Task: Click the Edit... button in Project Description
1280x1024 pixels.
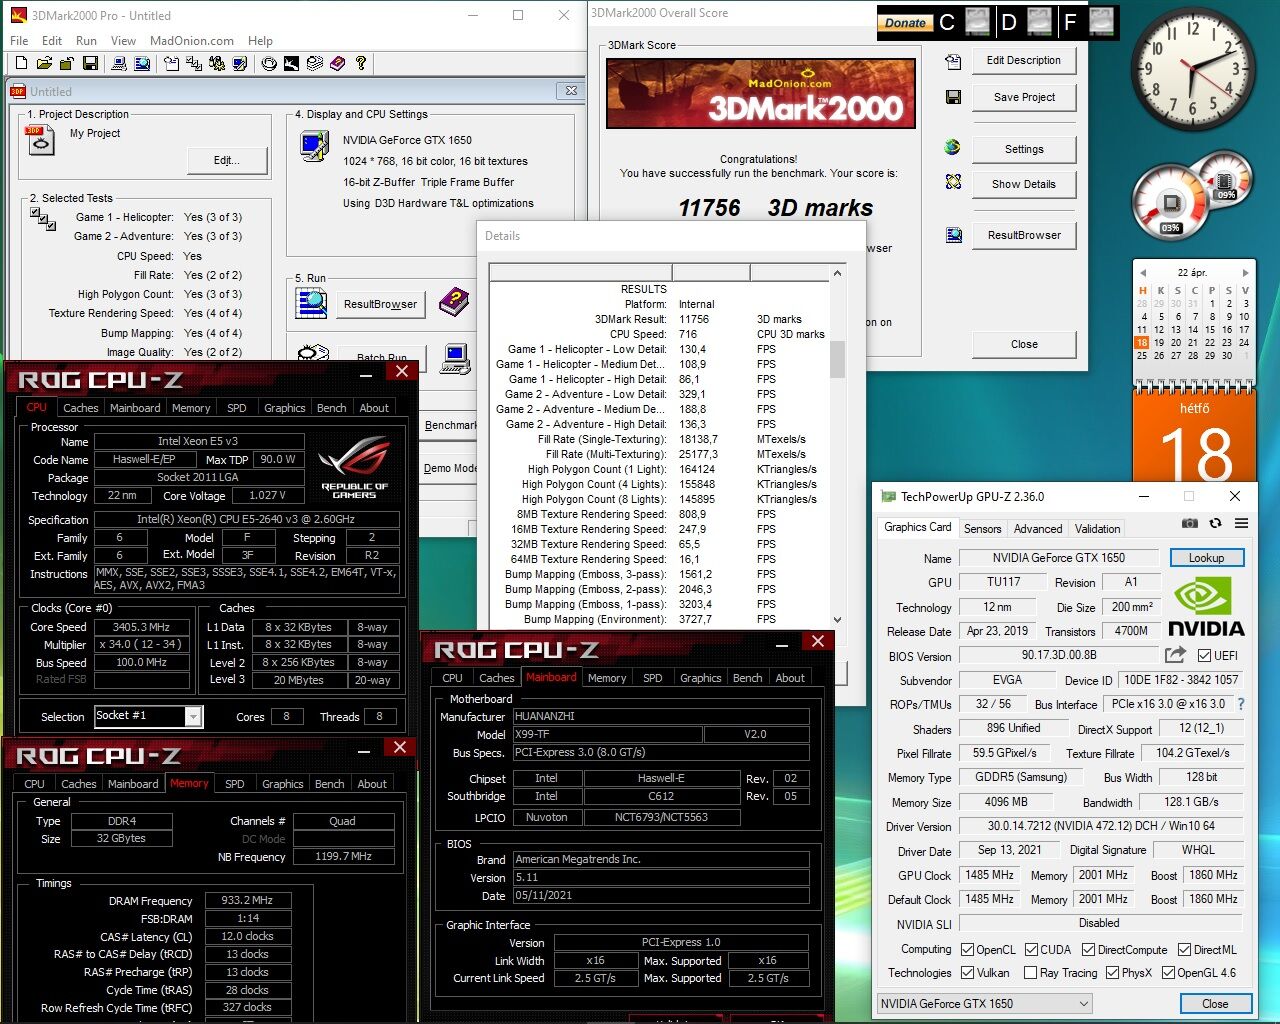Action: coord(227,160)
